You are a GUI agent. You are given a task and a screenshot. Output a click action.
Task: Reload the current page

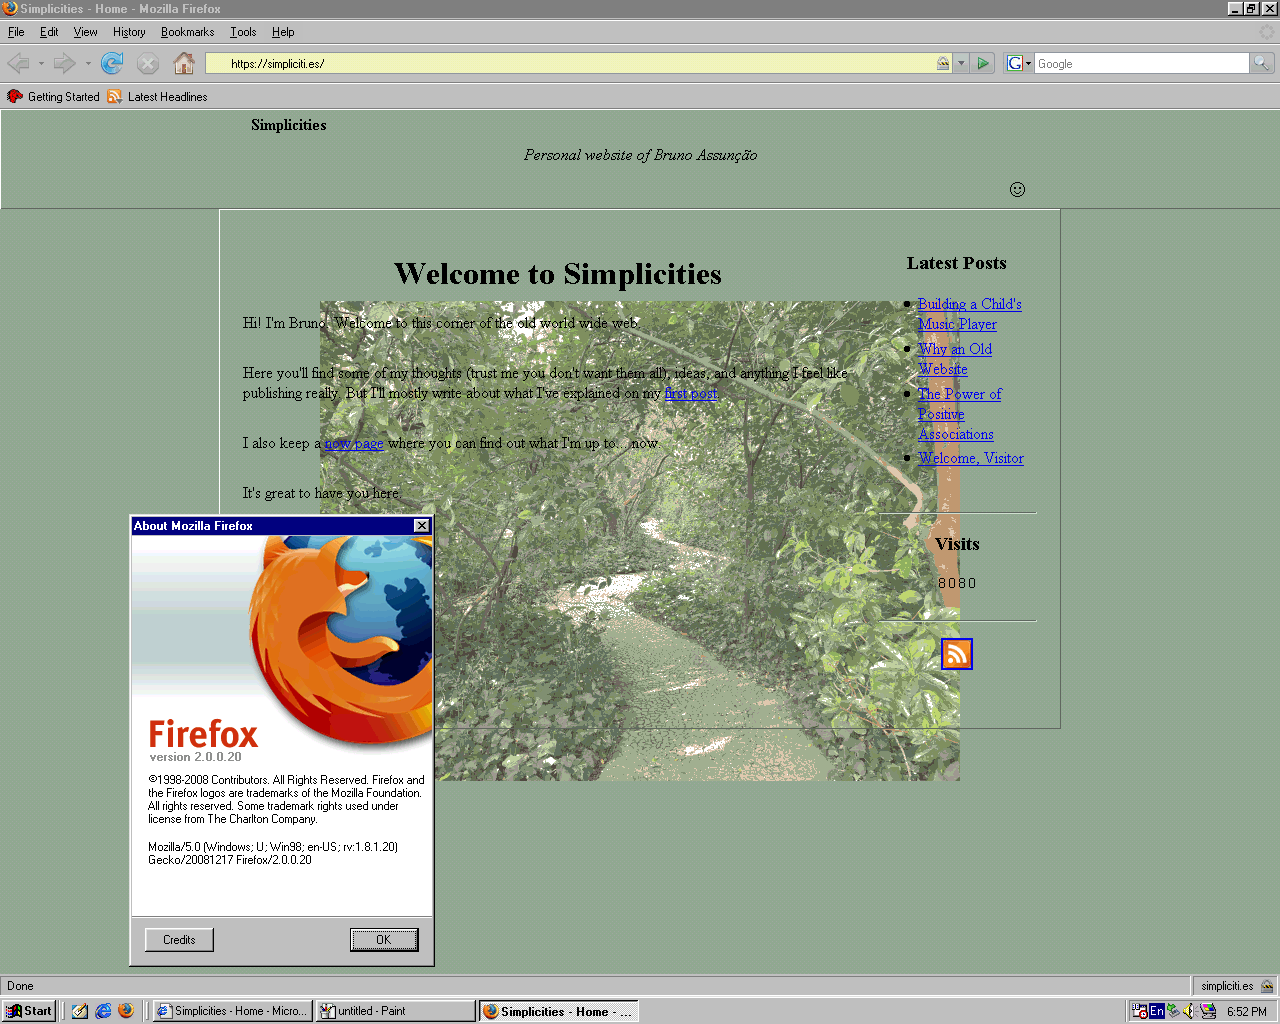pyautogui.click(x=112, y=64)
